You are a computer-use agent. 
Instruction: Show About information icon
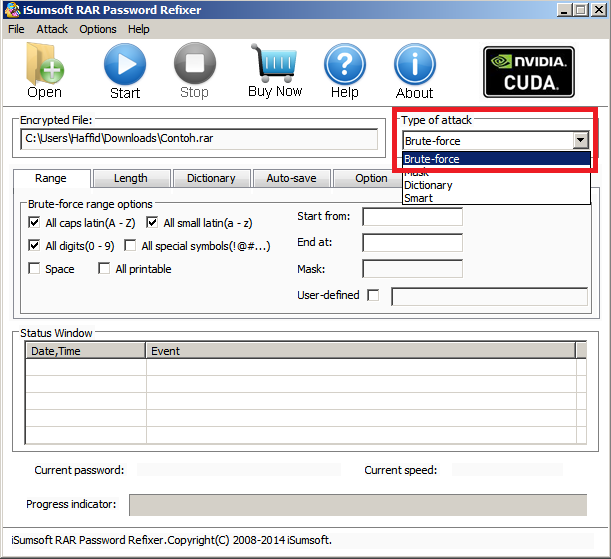coord(415,64)
